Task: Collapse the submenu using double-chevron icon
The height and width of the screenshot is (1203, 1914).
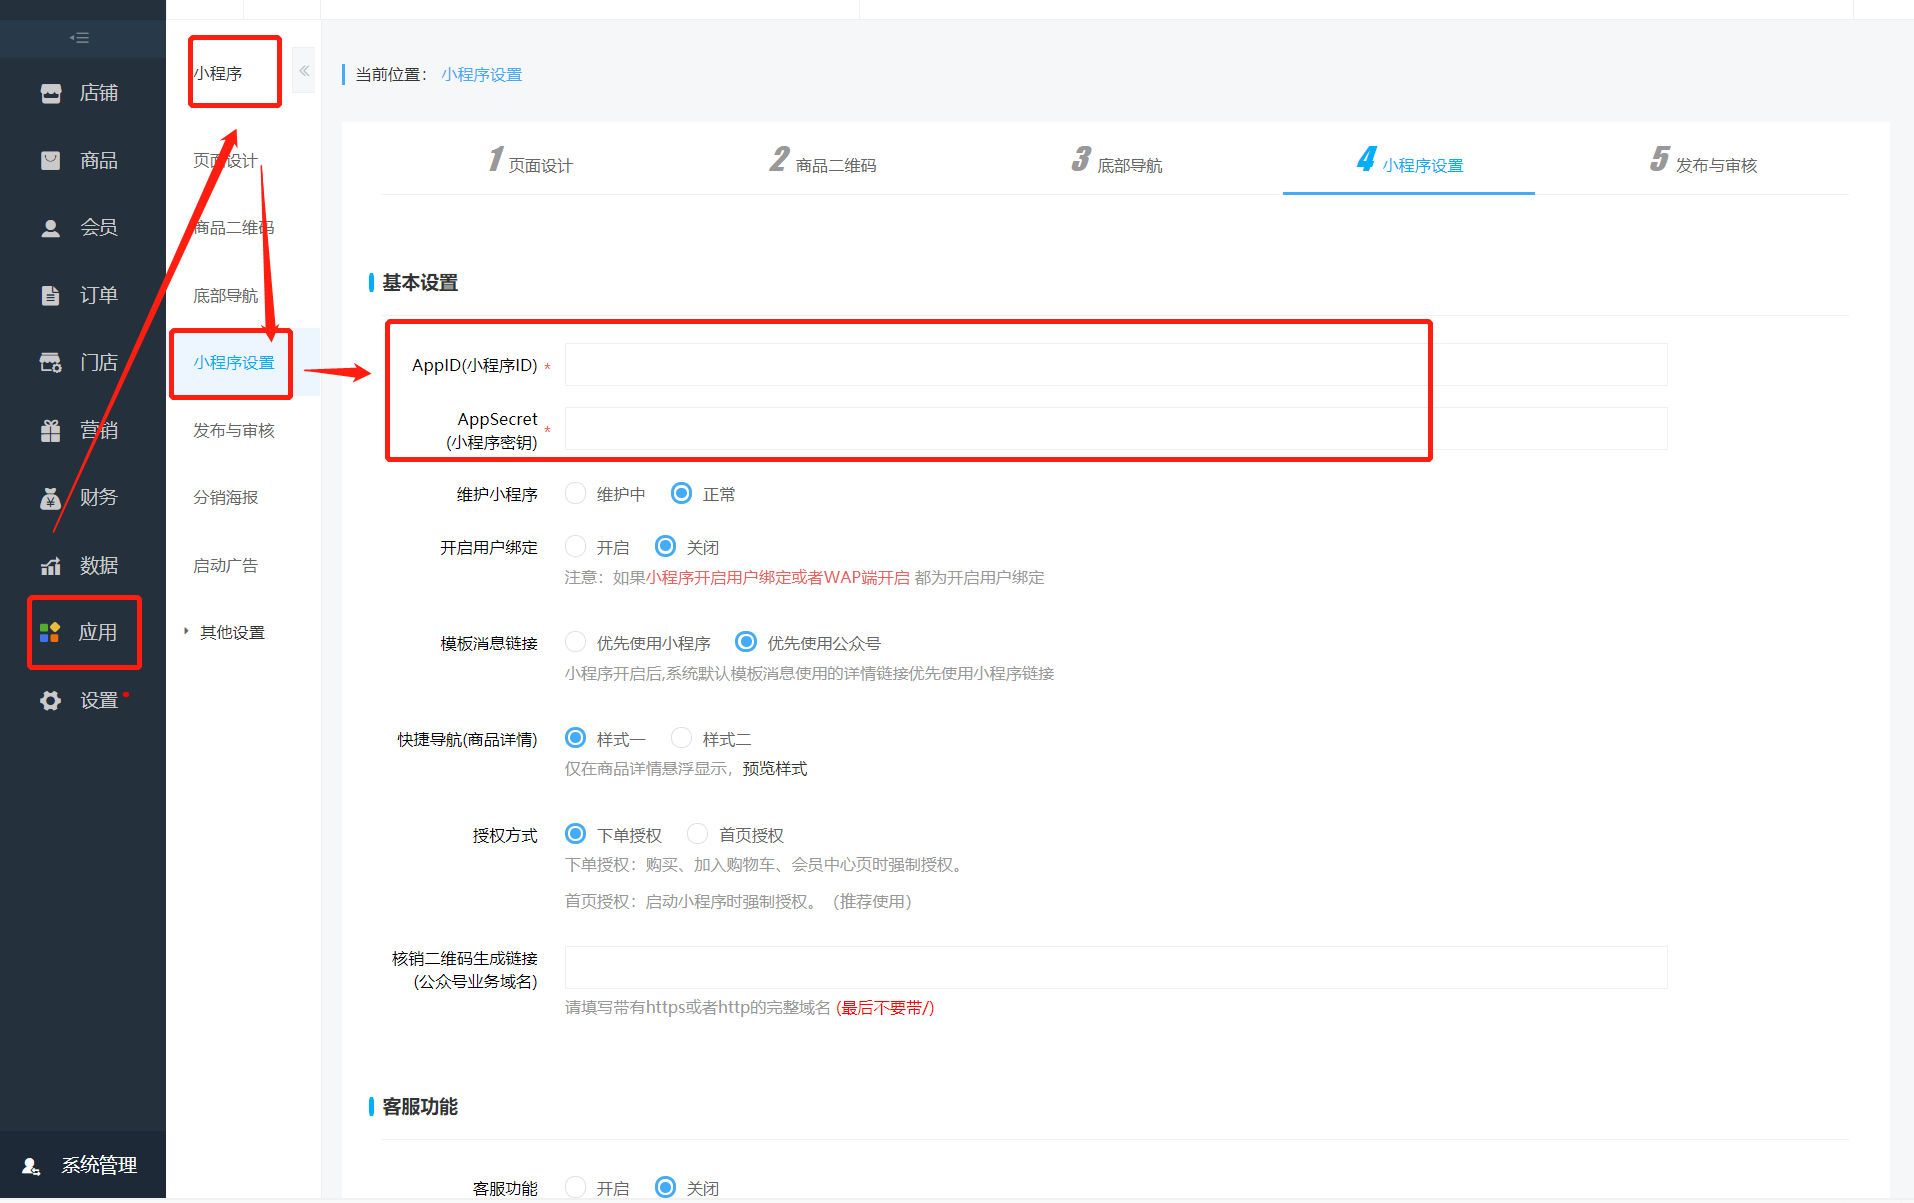Action: [x=304, y=71]
